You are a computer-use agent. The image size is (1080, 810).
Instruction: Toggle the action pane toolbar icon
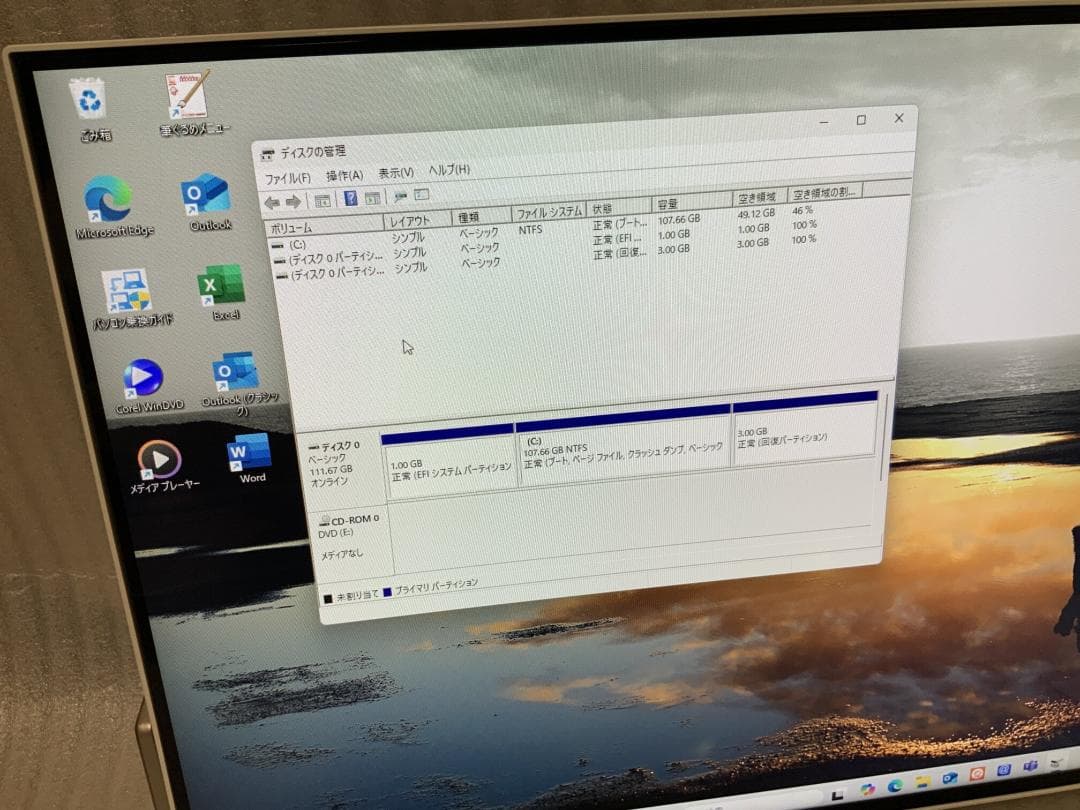372,197
